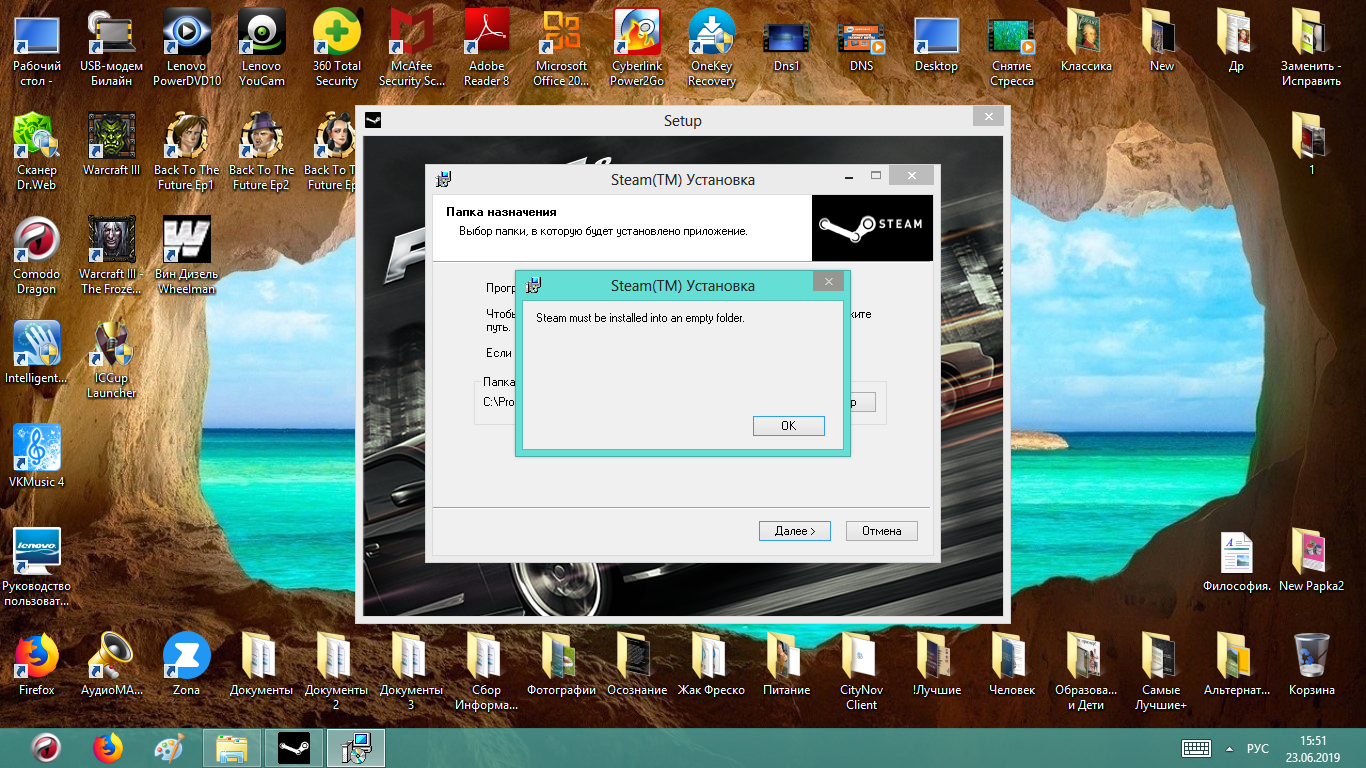Screen dimensions: 1366x768
Task: Open Lenovo user guide shortcut
Action: 36,567
